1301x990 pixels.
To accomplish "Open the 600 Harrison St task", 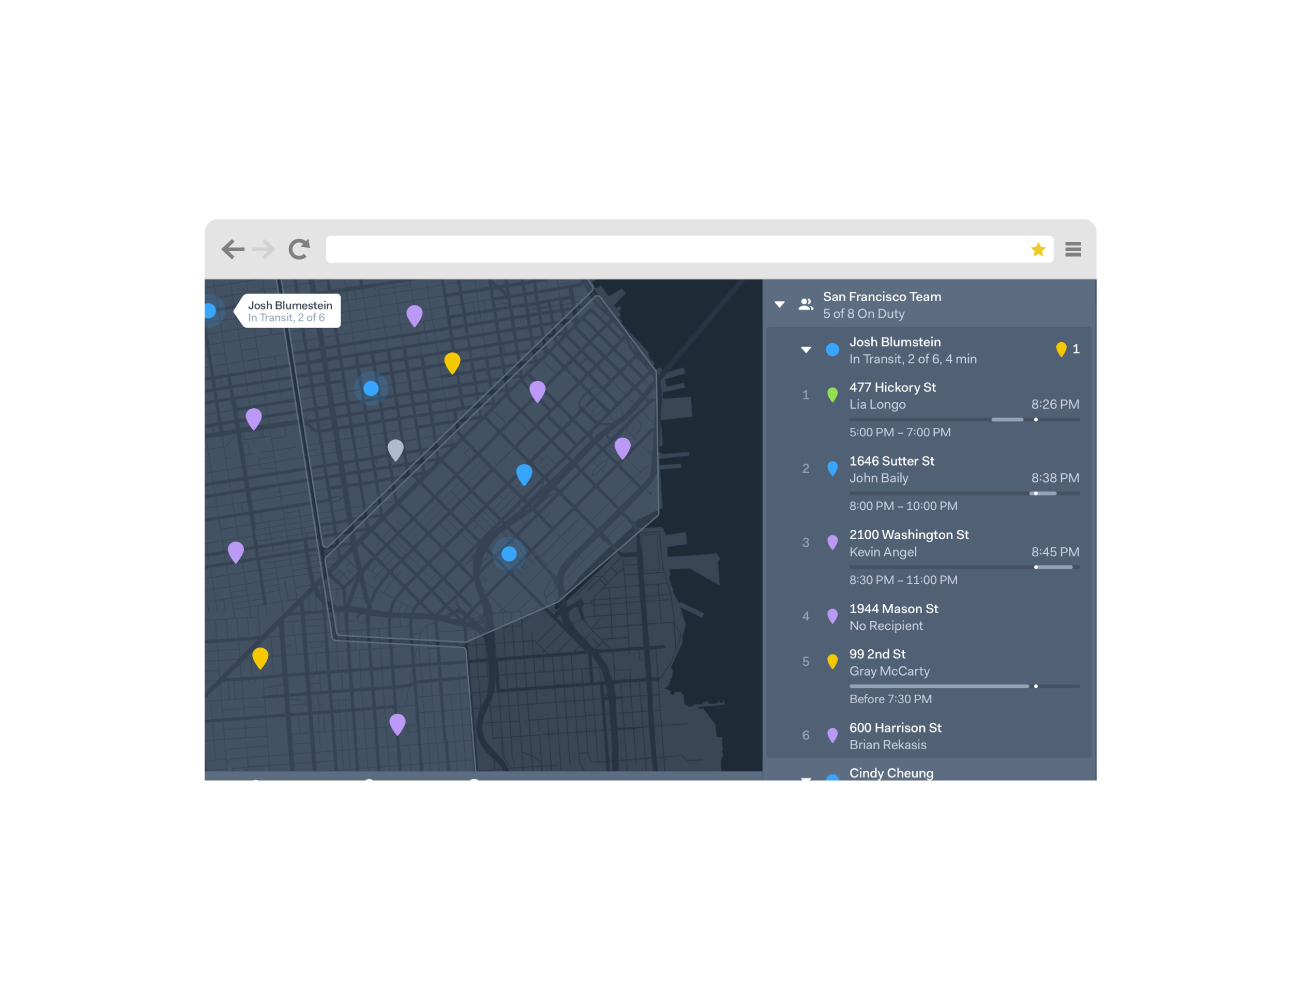I will [x=895, y=728].
